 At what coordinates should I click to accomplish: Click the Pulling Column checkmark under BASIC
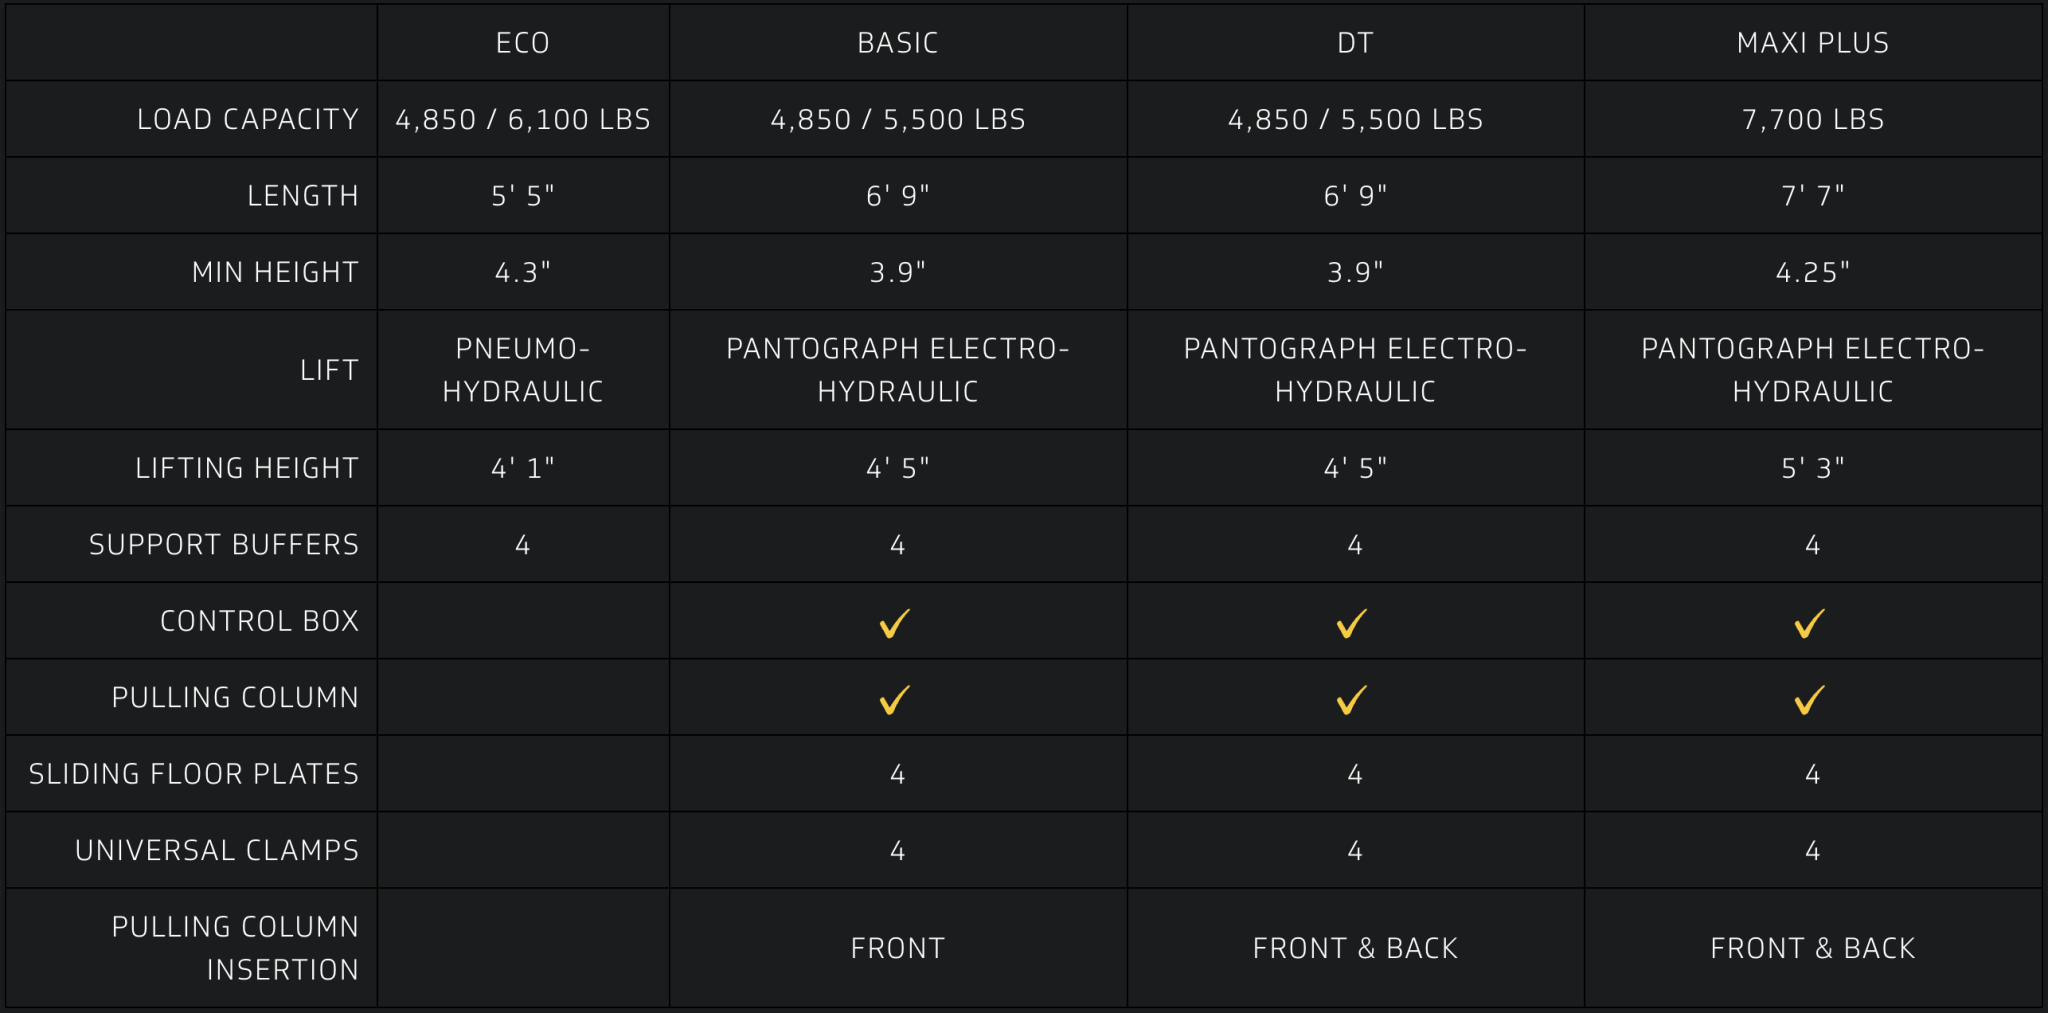(895, 699)
